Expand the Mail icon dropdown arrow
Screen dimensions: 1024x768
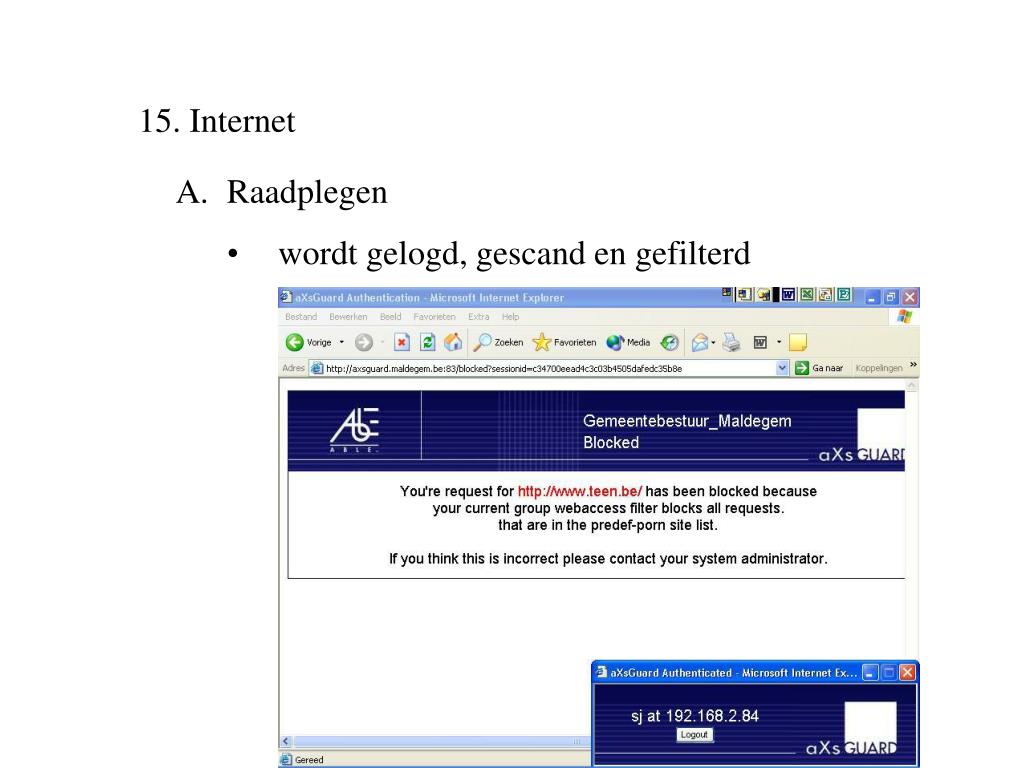713,342
